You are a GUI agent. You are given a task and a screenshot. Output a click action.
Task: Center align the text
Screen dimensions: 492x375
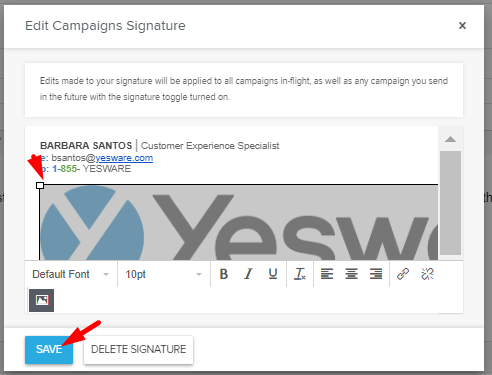click(351, 274)
